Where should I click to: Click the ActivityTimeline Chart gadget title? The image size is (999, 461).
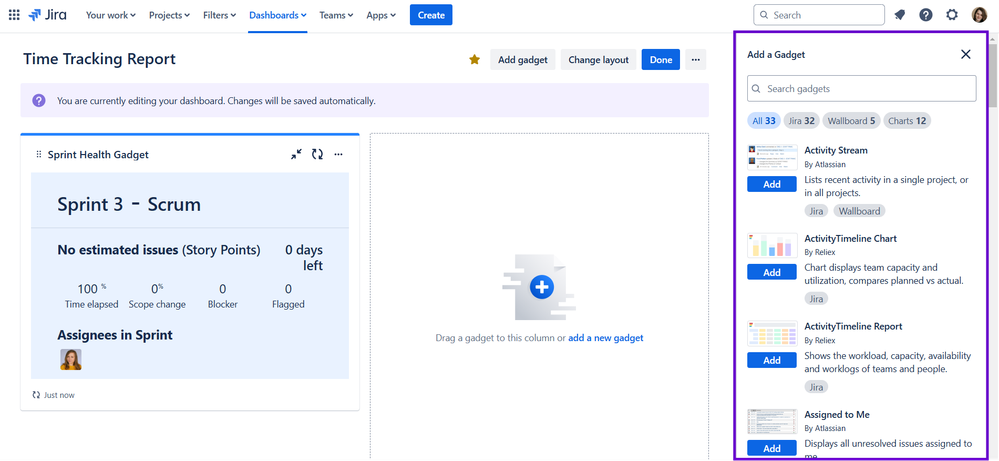pyautogui.click(x=851, y=238)
